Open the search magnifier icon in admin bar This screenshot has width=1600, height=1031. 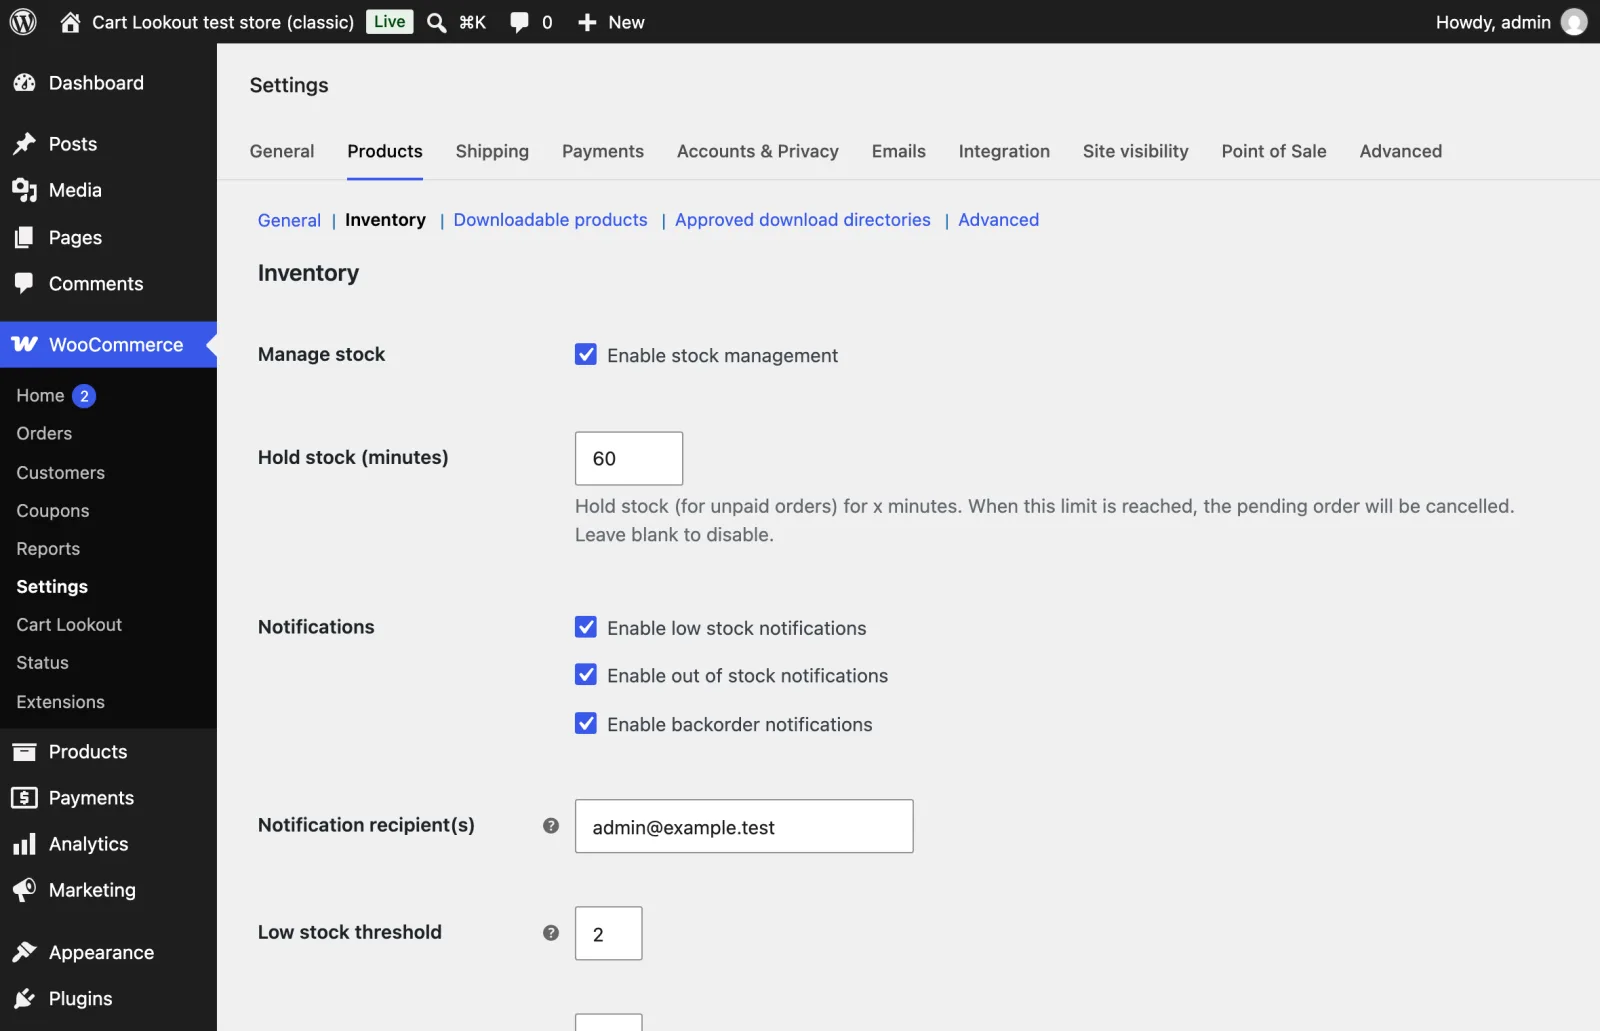[x=437, y=22]
